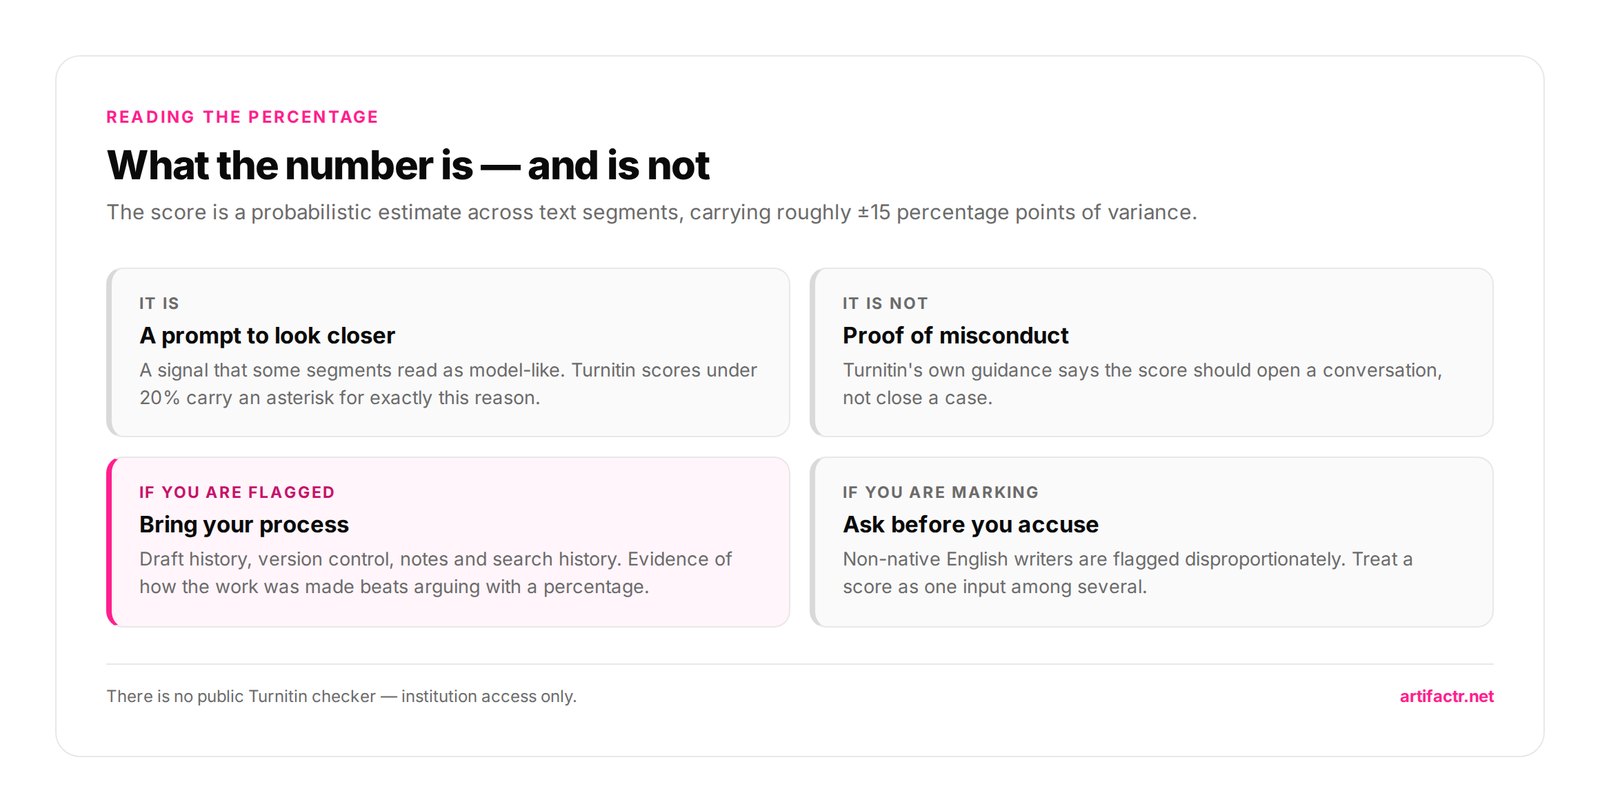Select the 'Bring your process' card title
1600x811 pixels.
coord(244,524)
